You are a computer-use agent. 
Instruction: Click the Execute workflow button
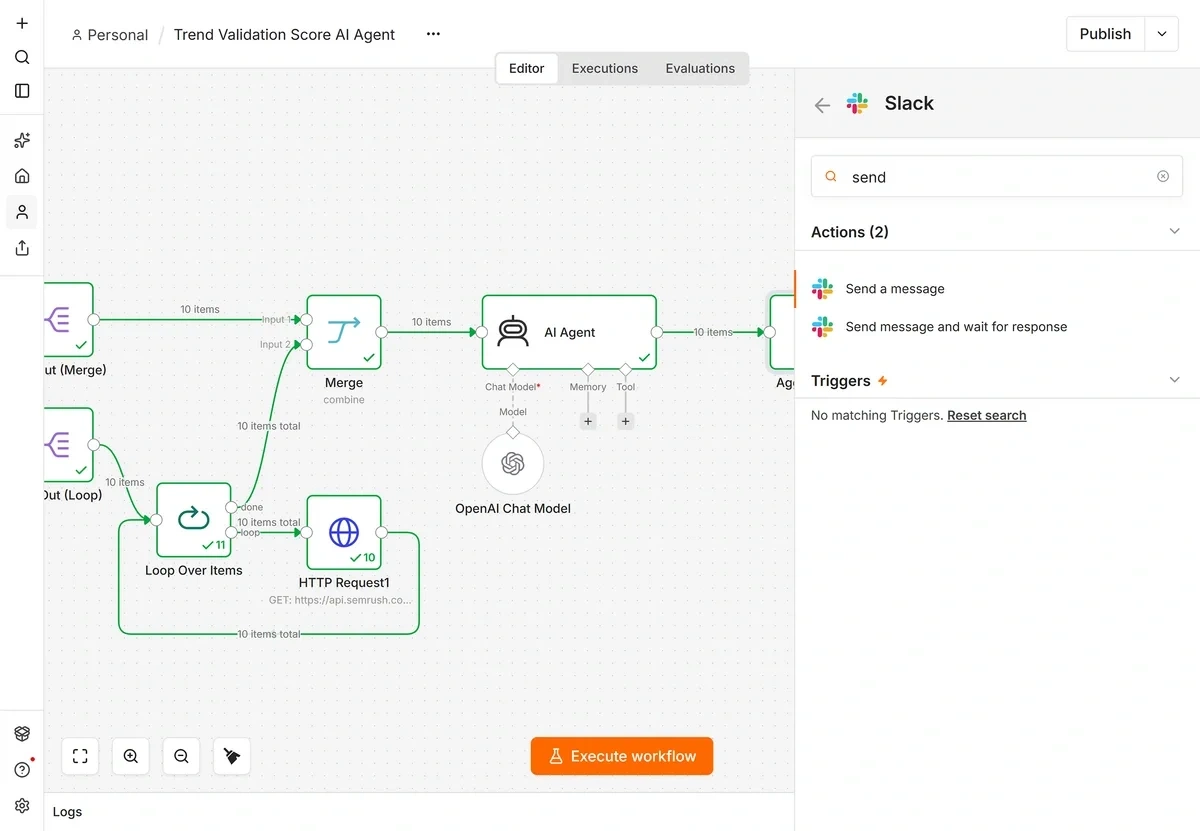click(x=622, y=756)
